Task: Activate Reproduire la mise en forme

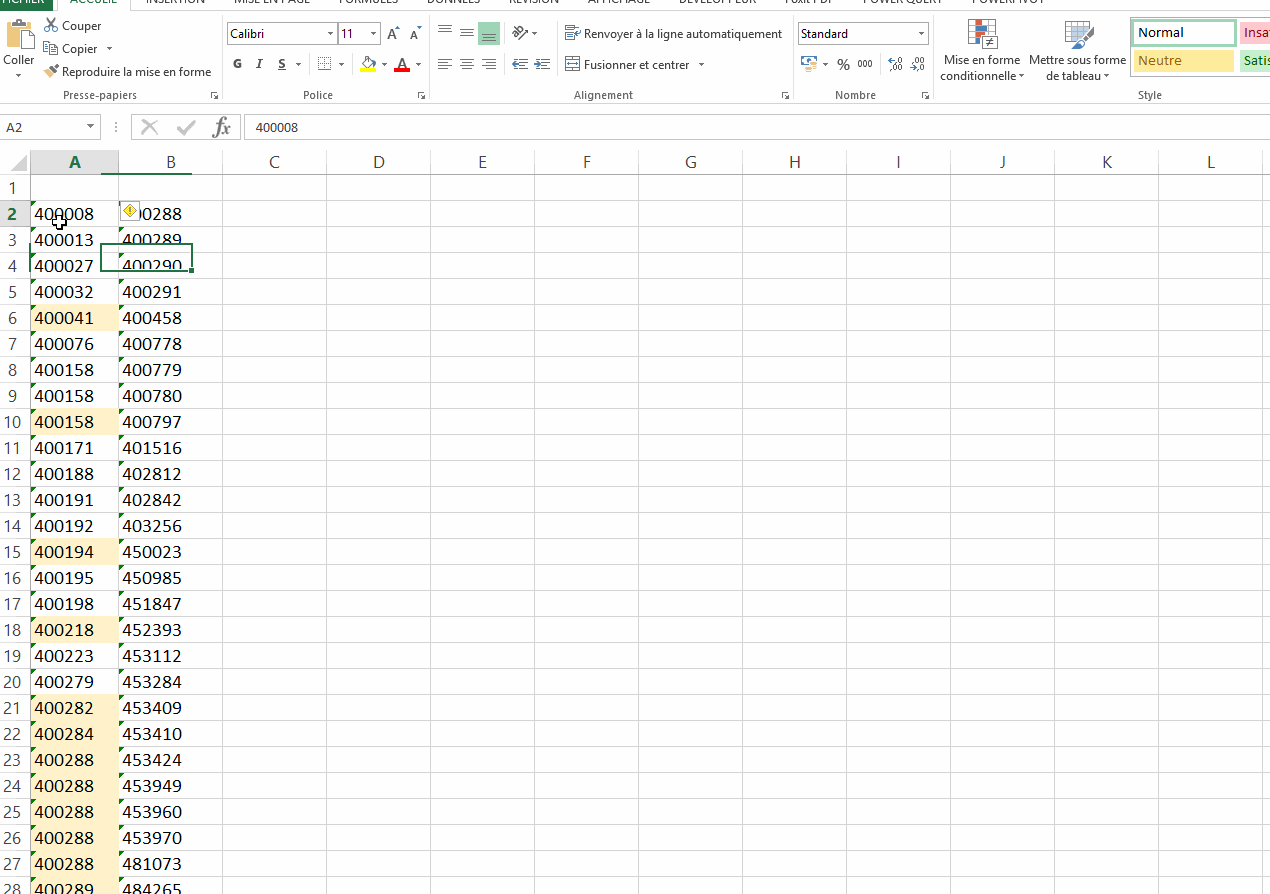Action: click(127, 72)
